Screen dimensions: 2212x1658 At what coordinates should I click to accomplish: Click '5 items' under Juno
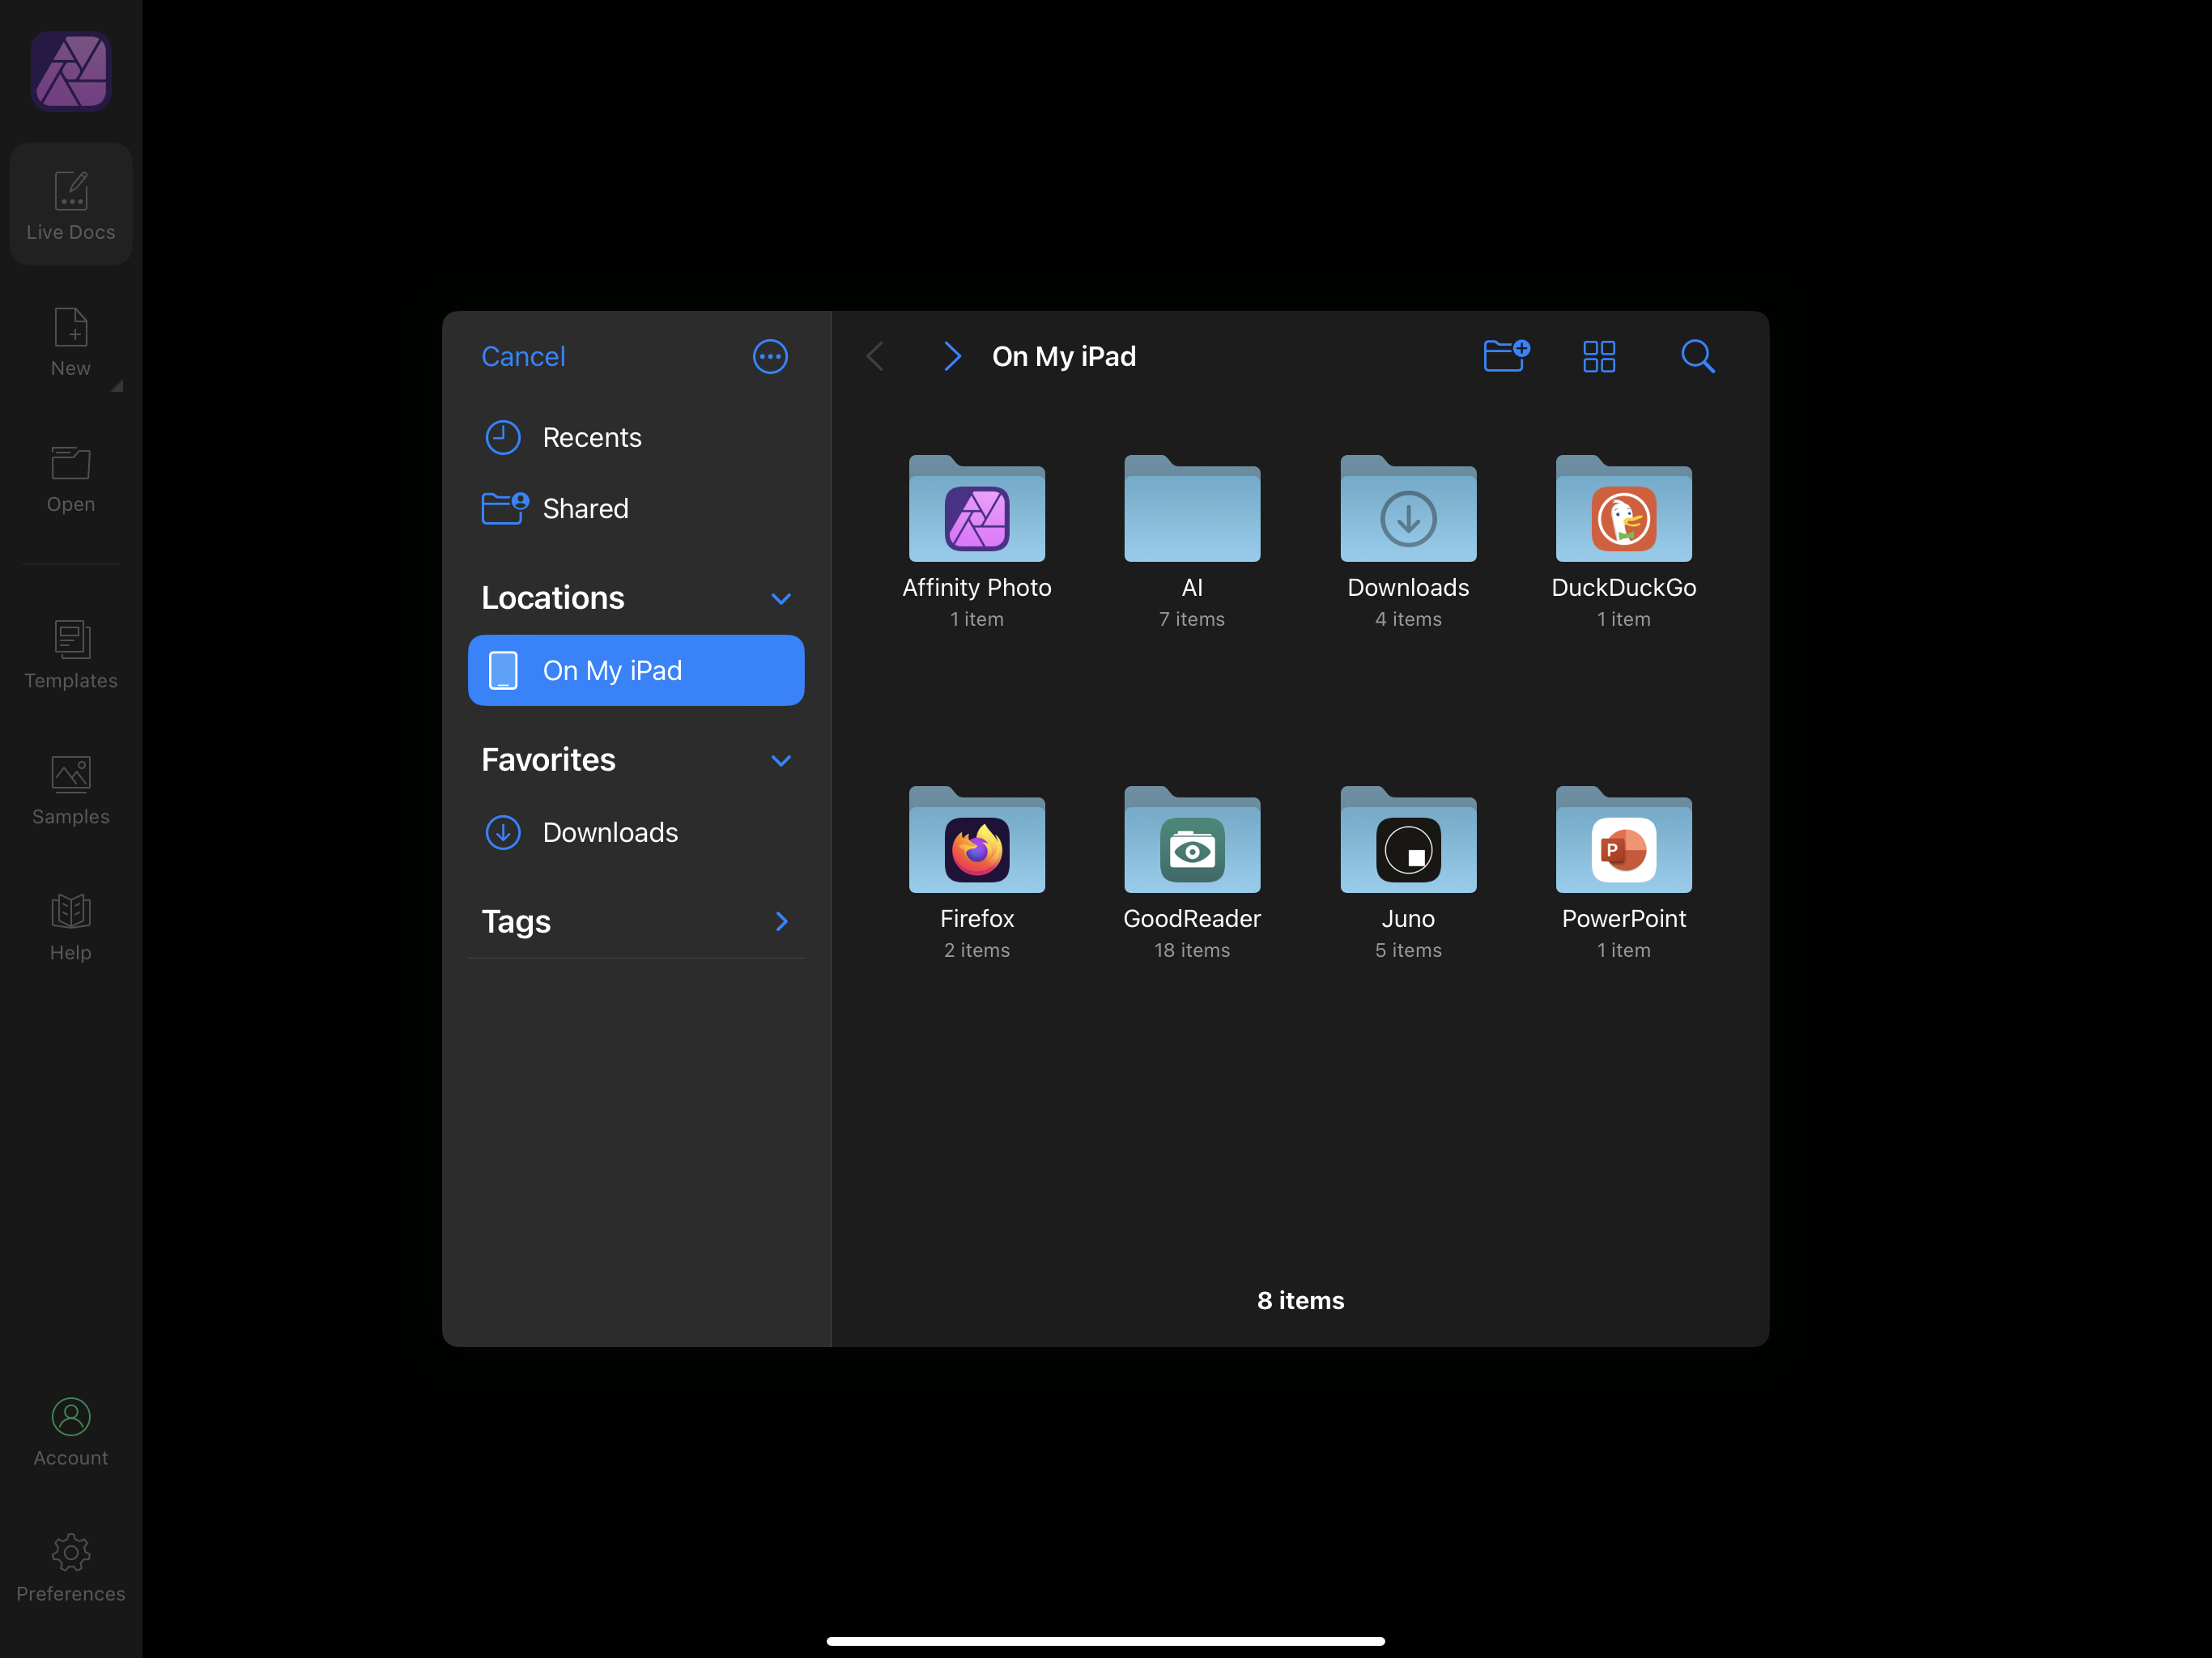click(1408, 950)
